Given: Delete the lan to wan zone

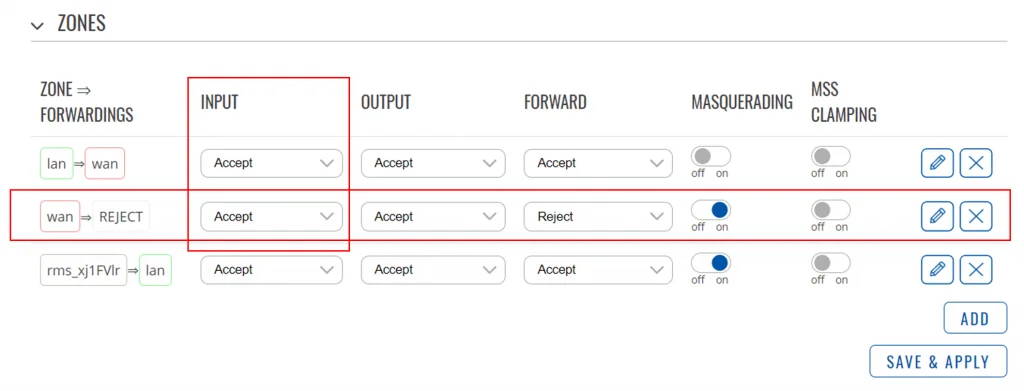Looking at the screenshot, I should 976,163.
